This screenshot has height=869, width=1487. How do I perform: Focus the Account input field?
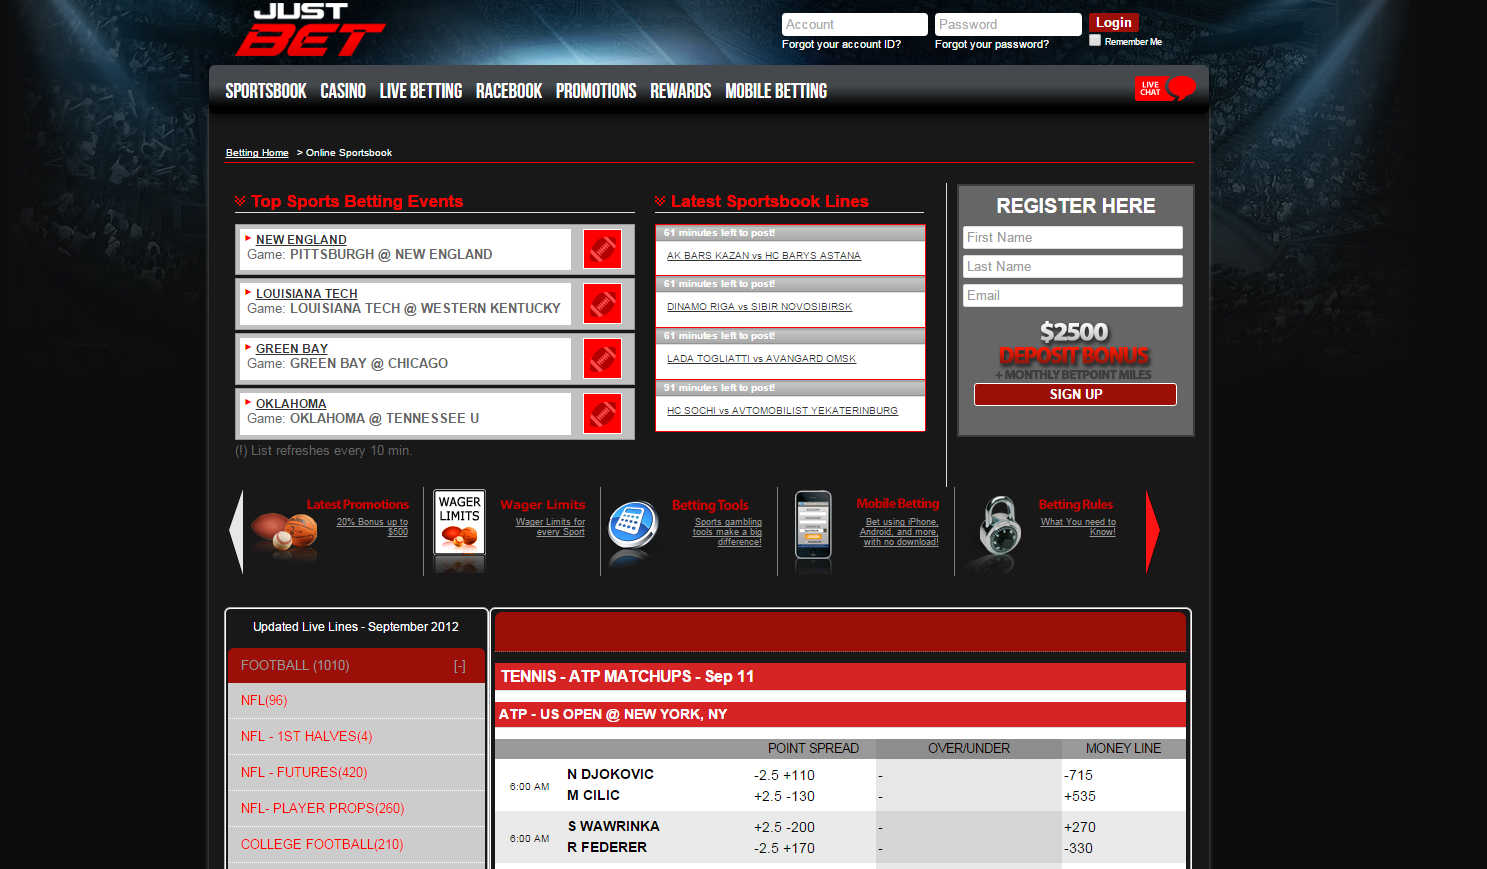(x=854, y=24)
